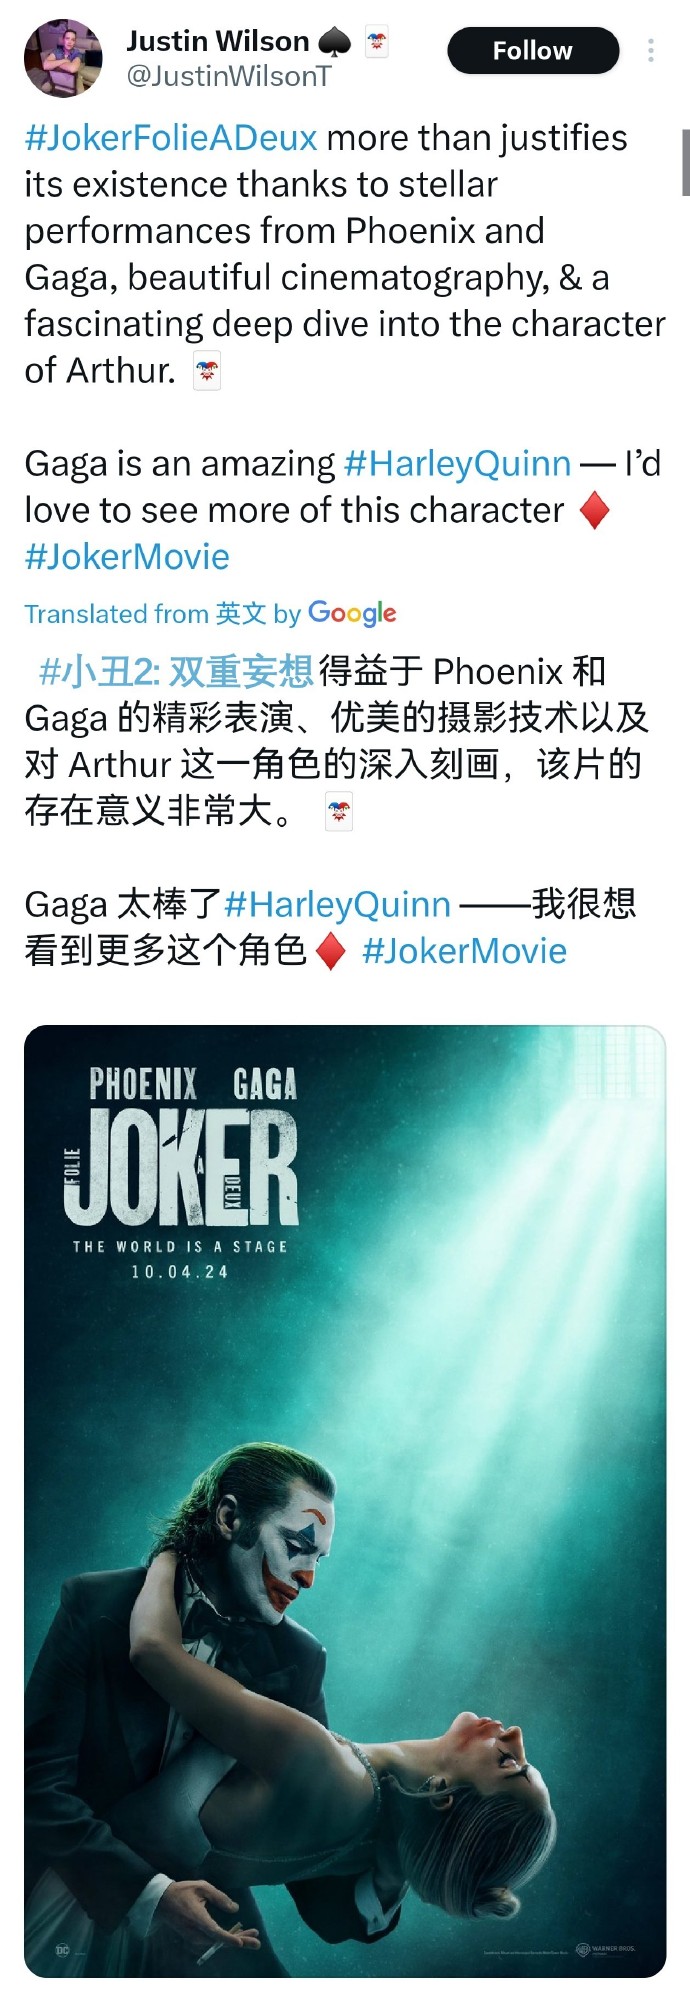The height and width of the screenshot is (1997, 690).
Task: Open the three-dot more options menu
Action: pyautogui.click(x=651, y=51)
